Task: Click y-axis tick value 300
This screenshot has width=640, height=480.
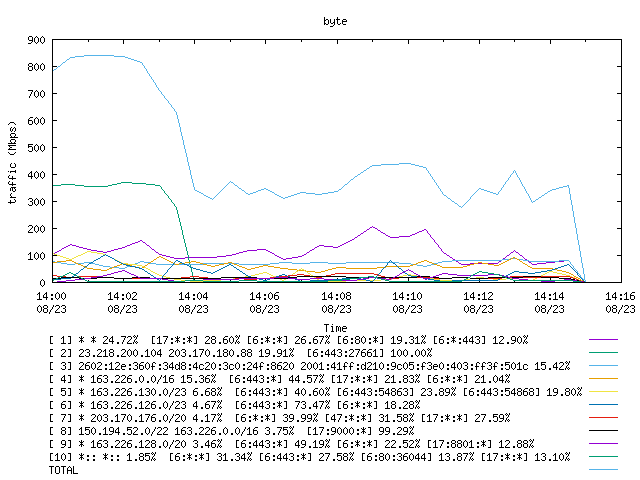Action: point(36,202)
